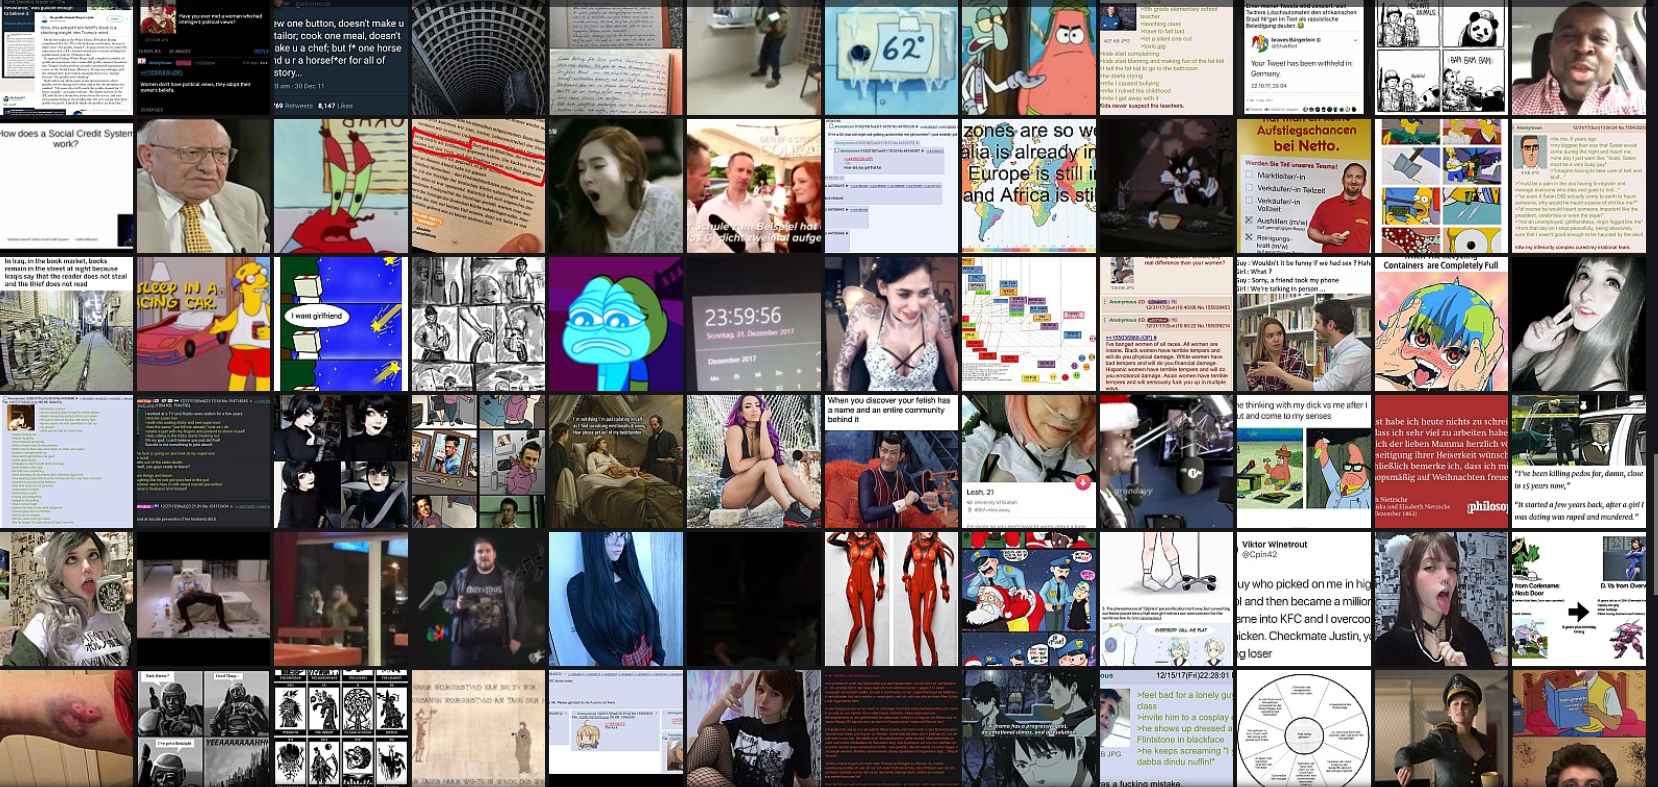This screenshot has width=1658, height=787.
Task: Open the sad blue frog thumbnail
Action: point(616,324)
